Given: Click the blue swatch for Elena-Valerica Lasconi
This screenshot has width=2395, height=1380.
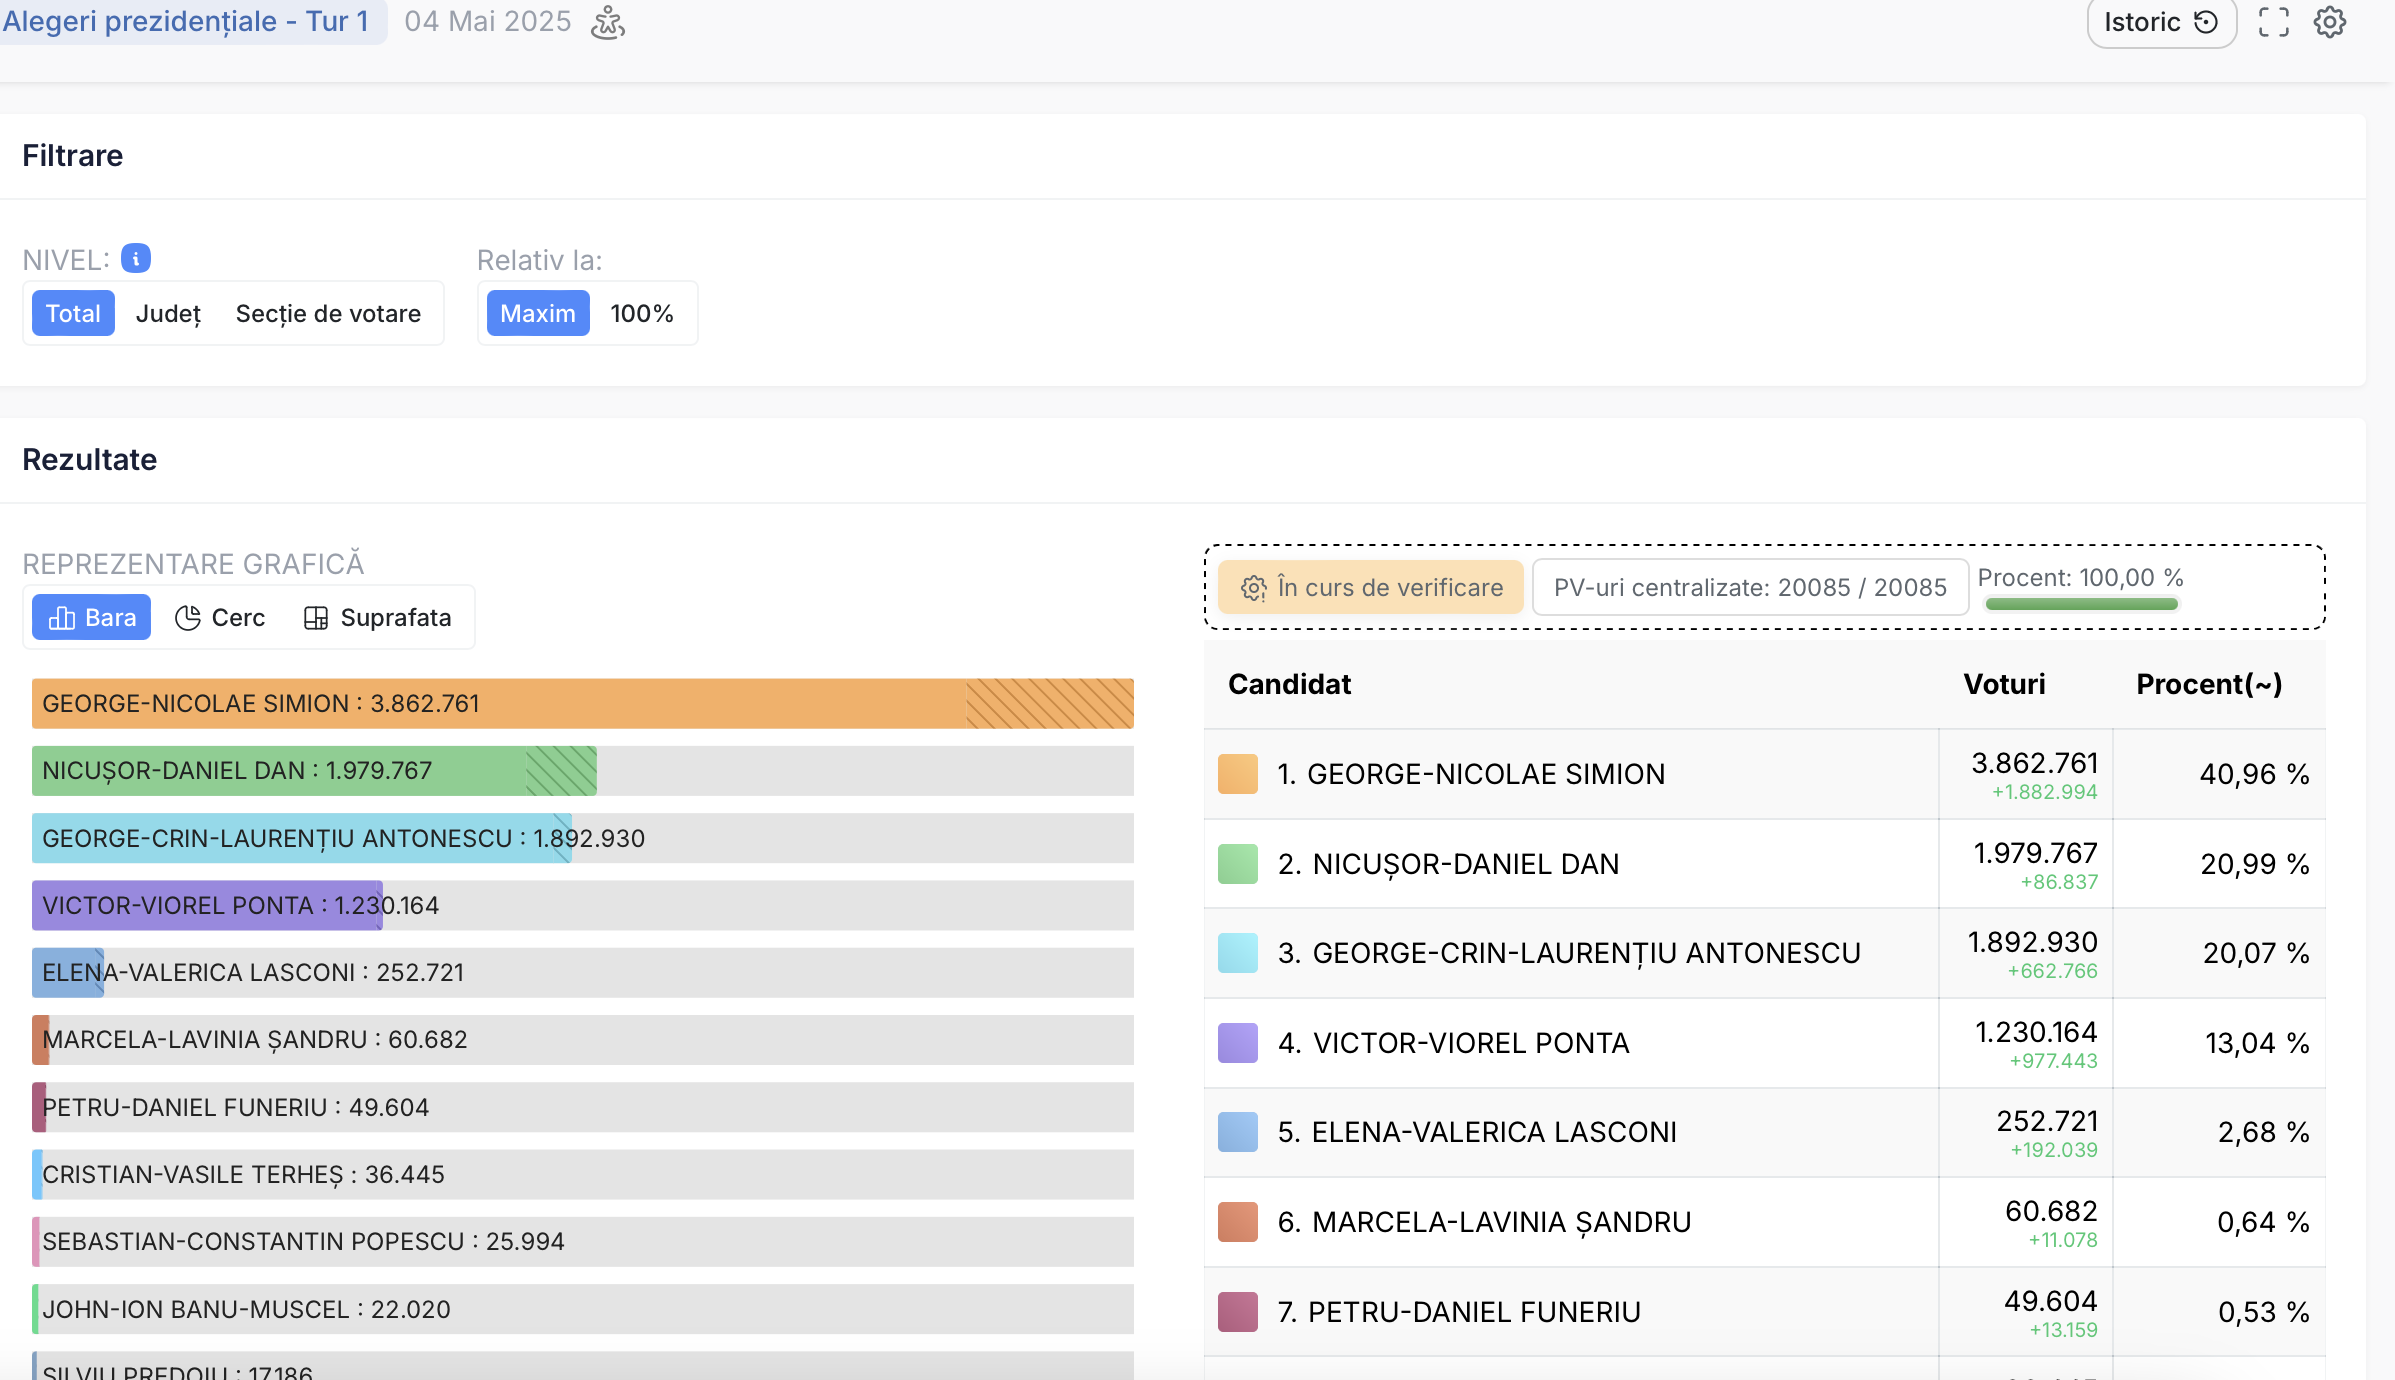Looking at the screenshot, I should 1237,1132.
